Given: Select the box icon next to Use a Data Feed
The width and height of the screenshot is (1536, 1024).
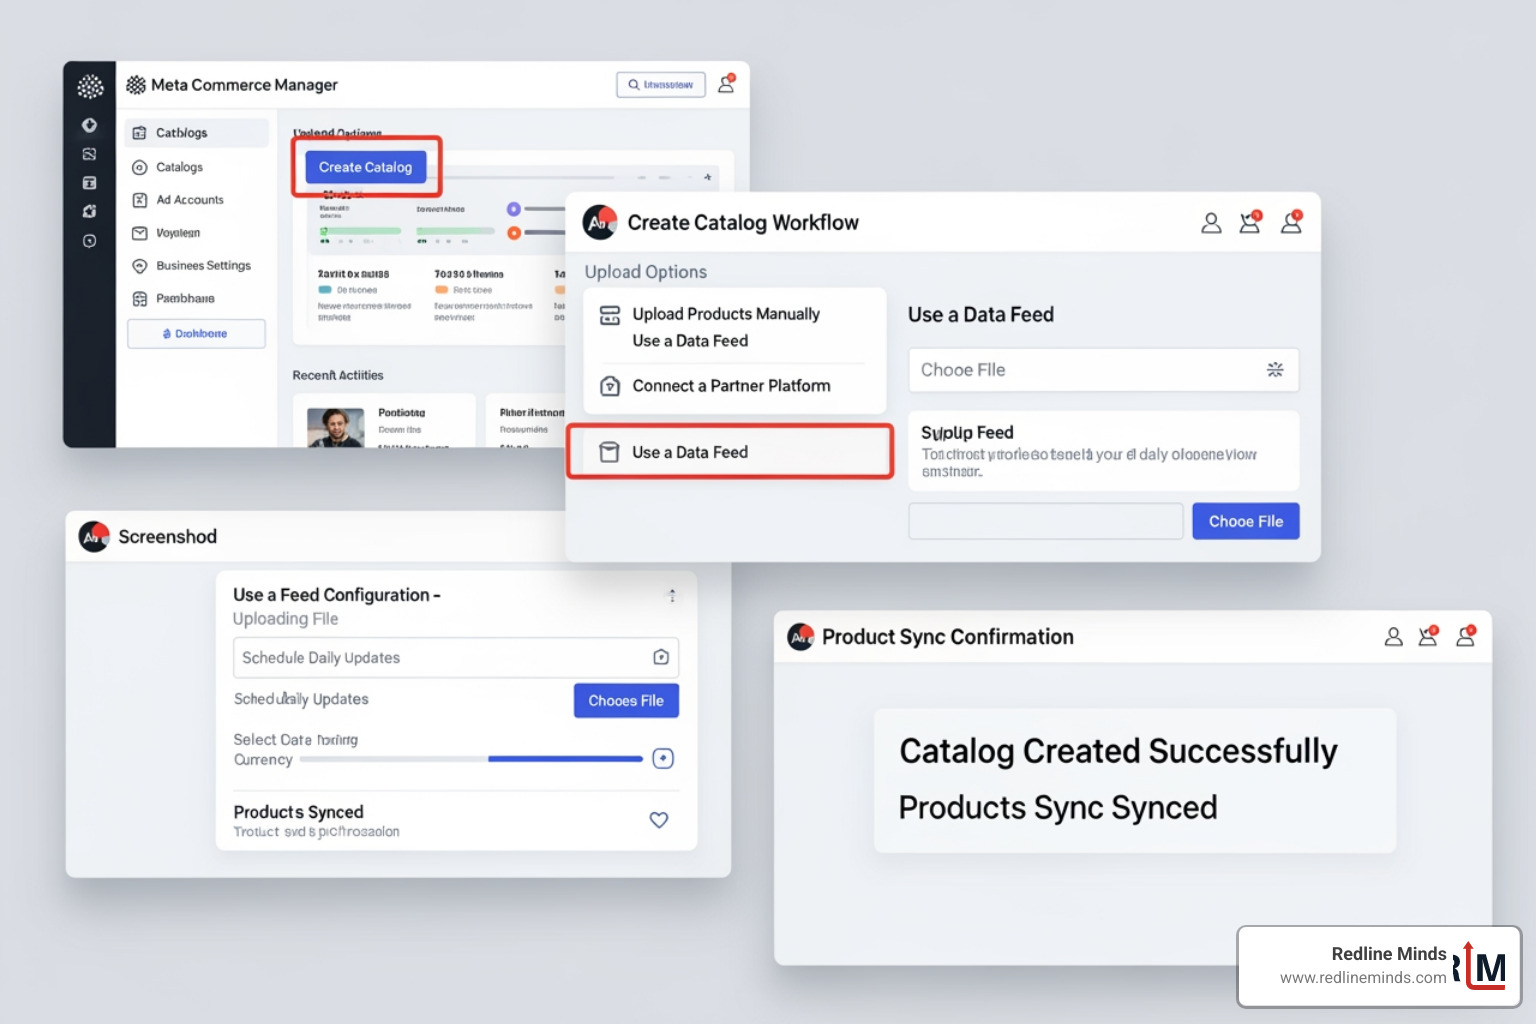Looking at the screenshot, I should click(611, 451).
